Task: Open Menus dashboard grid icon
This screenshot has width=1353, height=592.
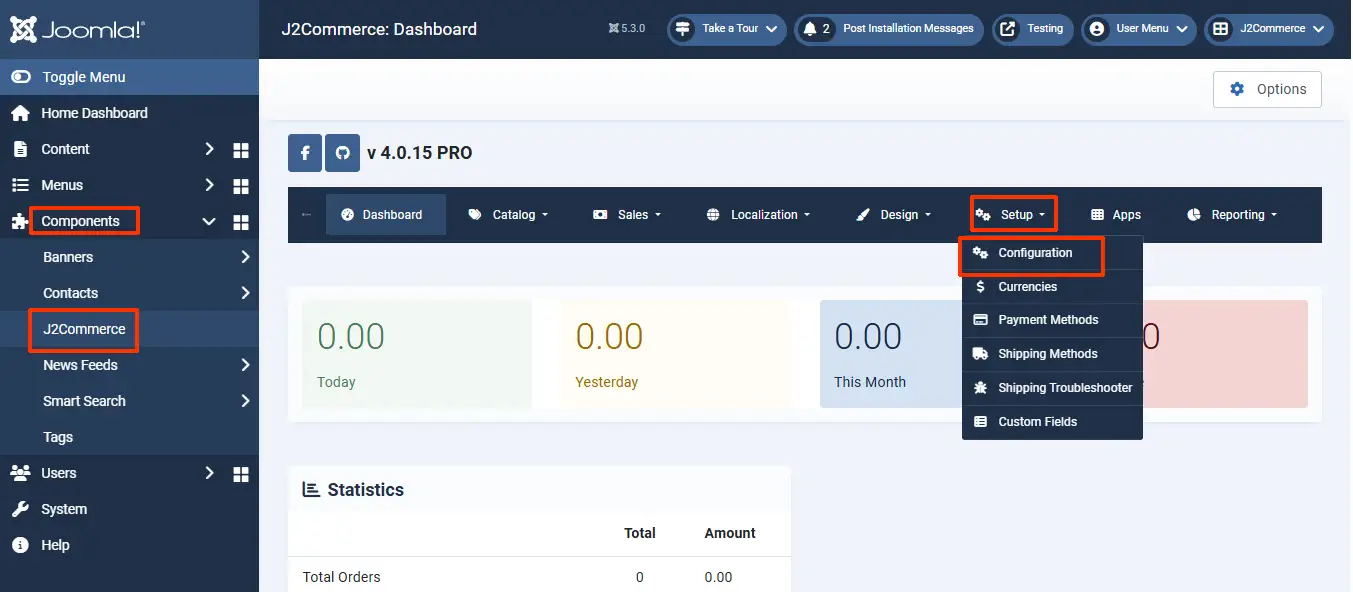Action: coord(240,186)
